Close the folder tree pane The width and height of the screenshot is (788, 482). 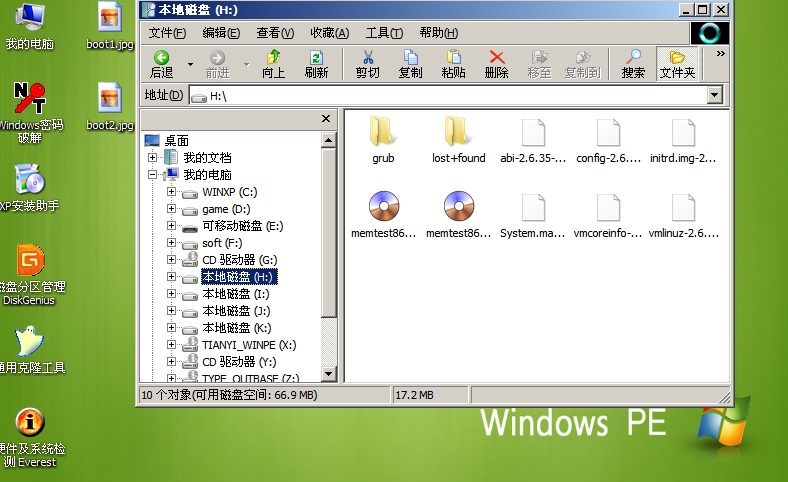326,119
